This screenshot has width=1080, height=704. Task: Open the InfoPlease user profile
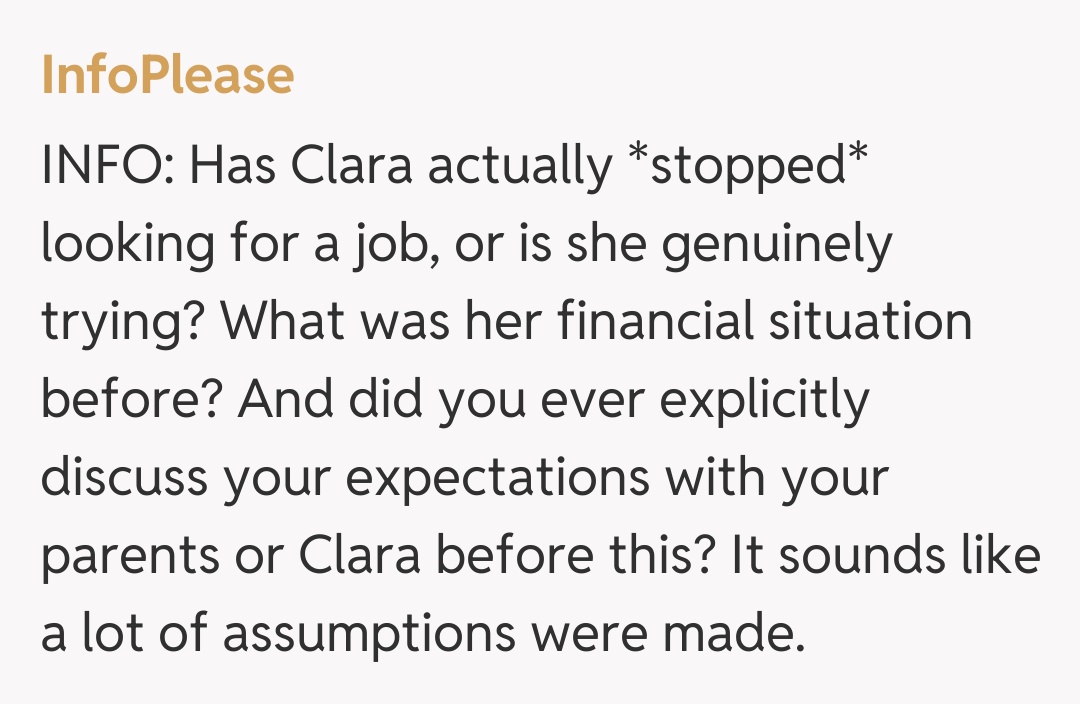(x=167, y=77)
